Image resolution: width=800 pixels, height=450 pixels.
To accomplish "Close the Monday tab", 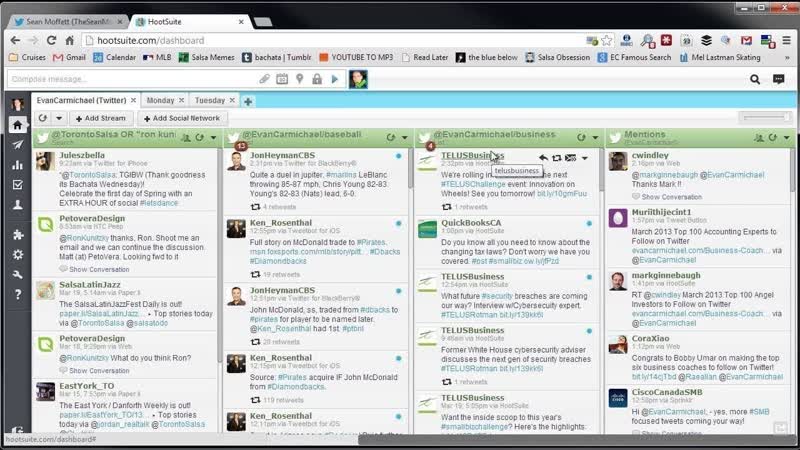I will tap(181, 101).
